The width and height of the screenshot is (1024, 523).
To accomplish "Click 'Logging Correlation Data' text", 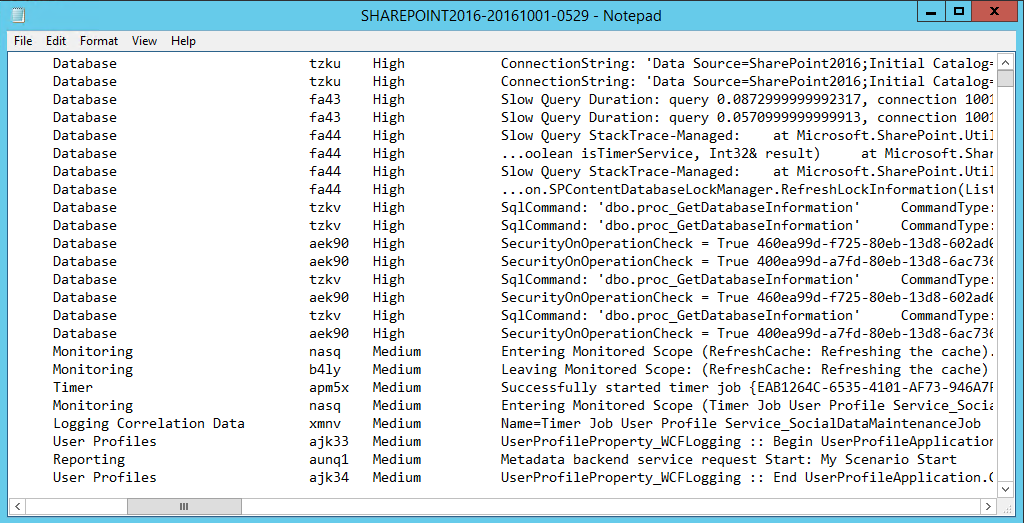I will 149,423.
